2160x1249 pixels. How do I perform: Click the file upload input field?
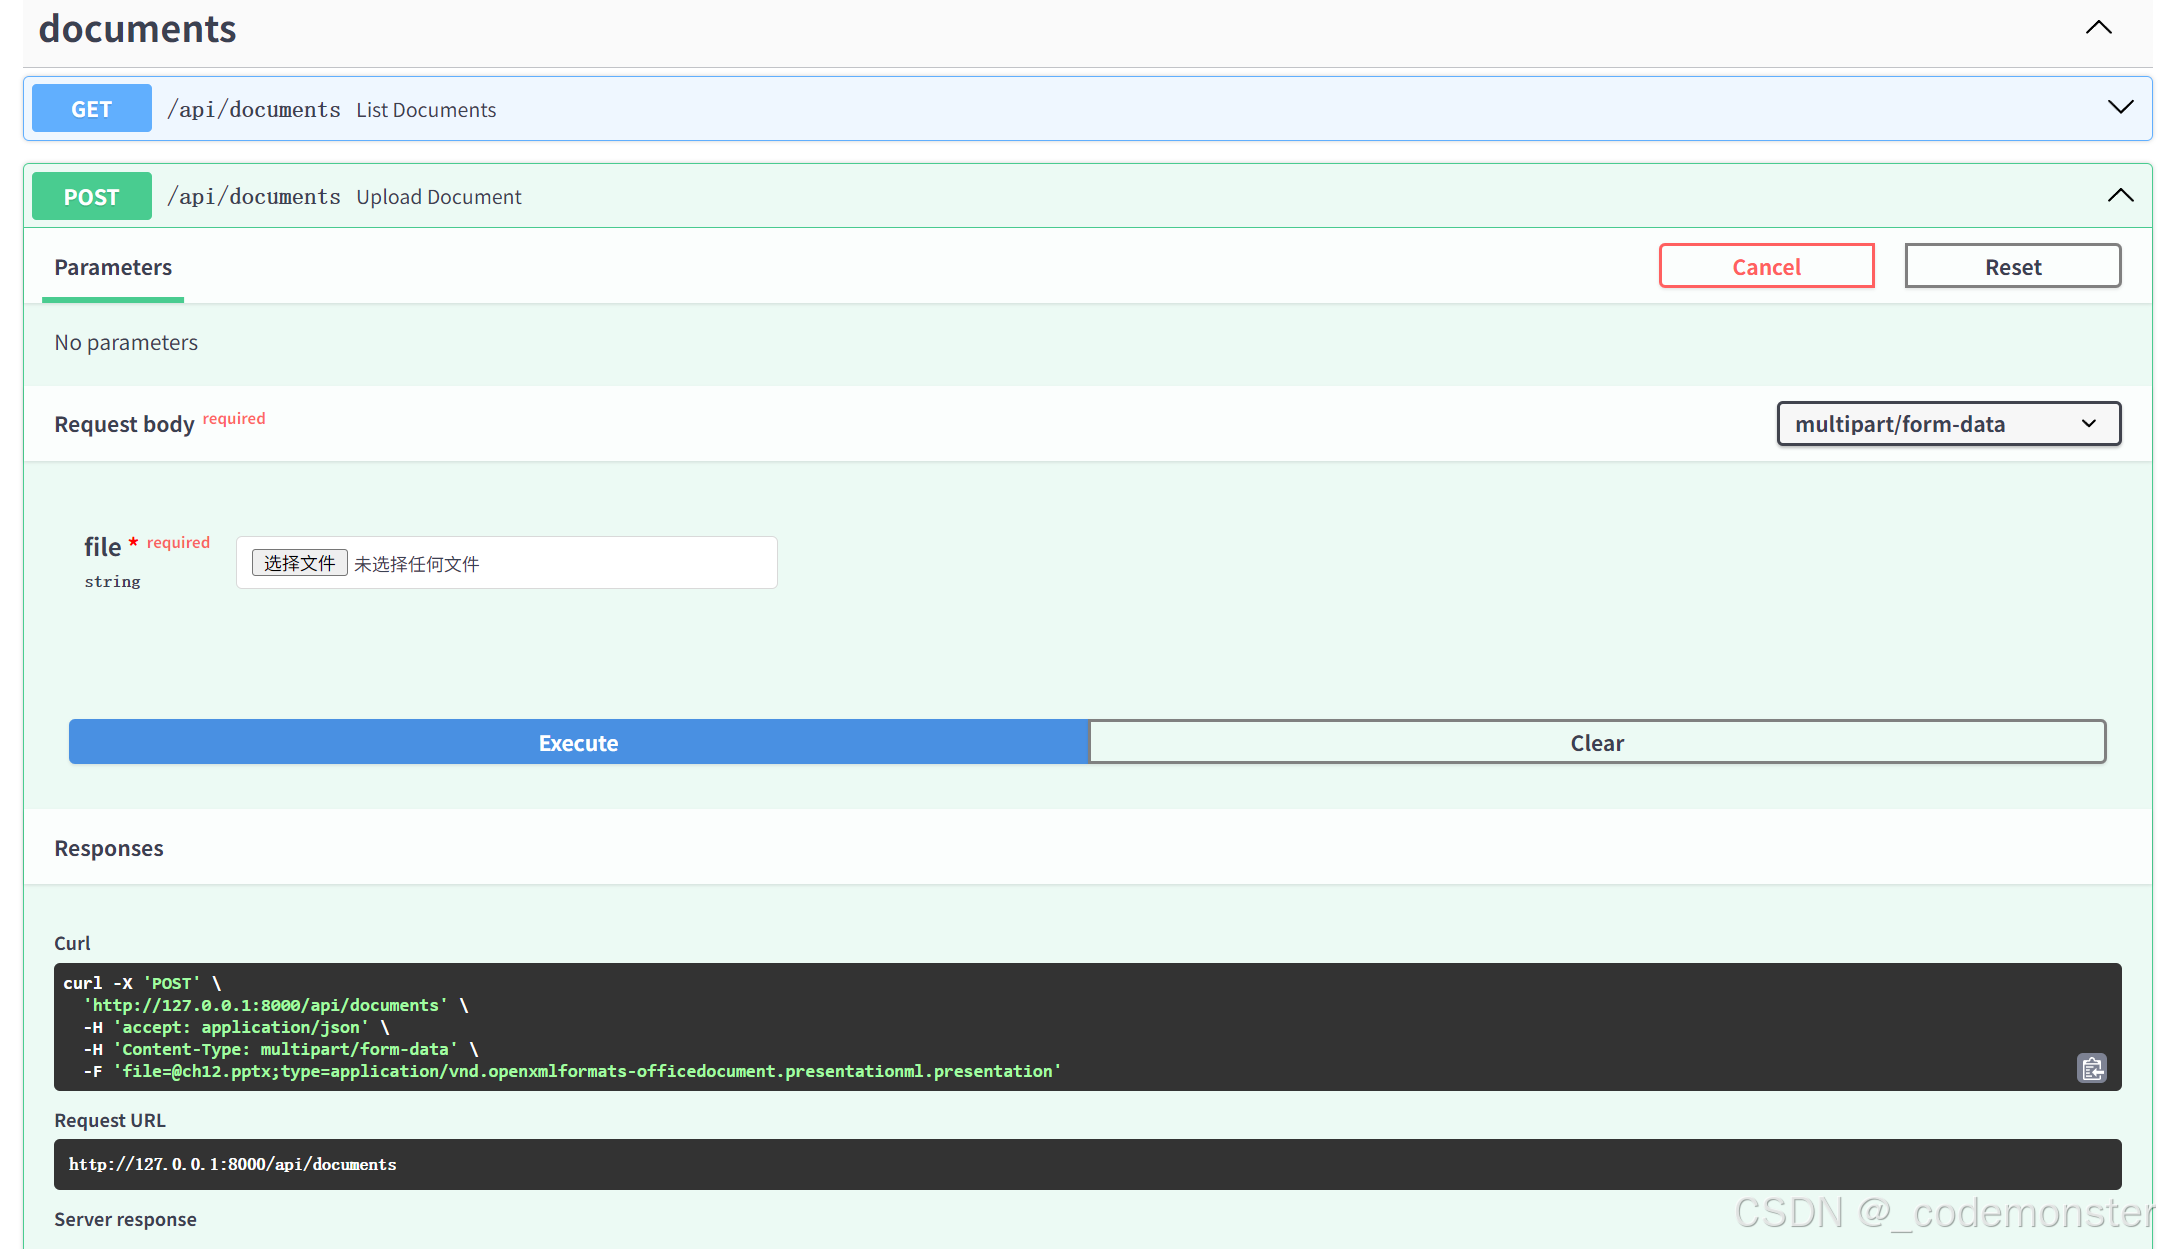(507, 563)
